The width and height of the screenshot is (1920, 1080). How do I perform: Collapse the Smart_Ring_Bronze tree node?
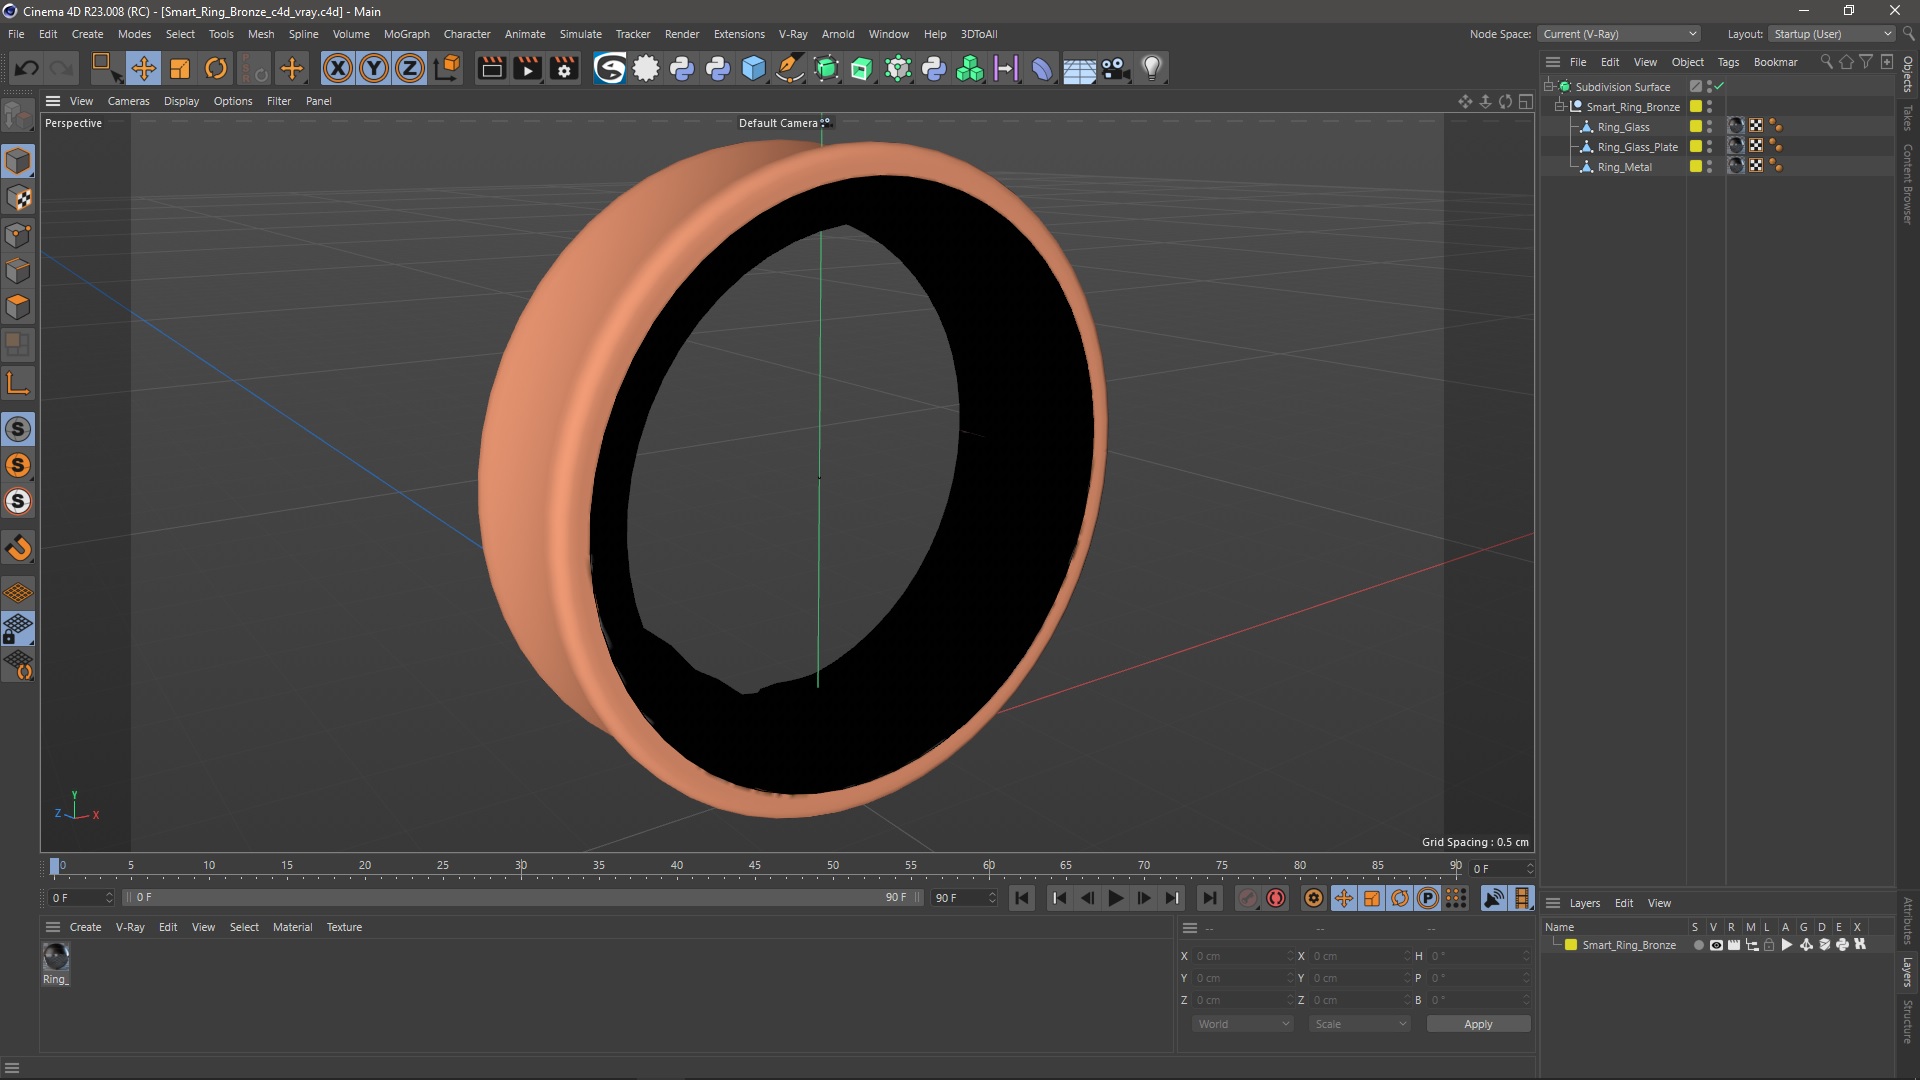pyautogui.click(x=1559, y=107)
